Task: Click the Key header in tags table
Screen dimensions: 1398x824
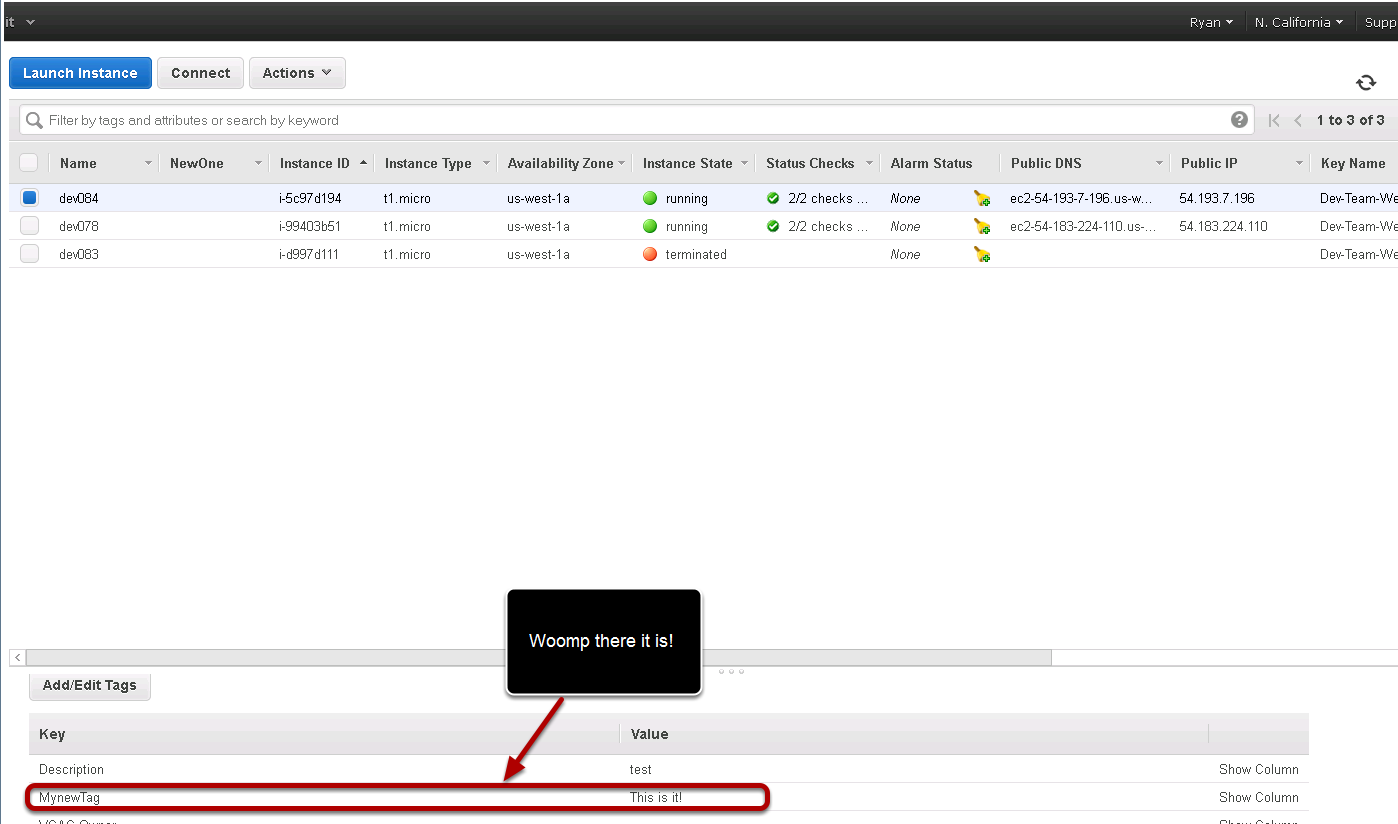Action: pyautogui.click(x=52, y=734)
